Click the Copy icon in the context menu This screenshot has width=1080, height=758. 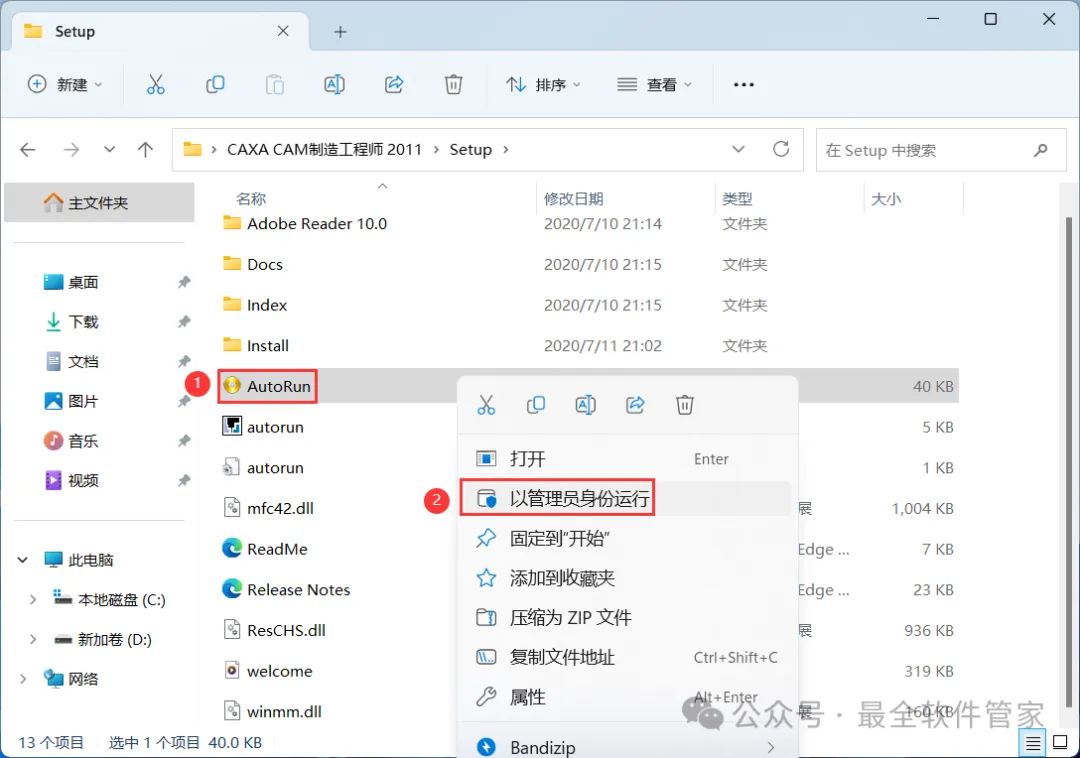[536, 405]
